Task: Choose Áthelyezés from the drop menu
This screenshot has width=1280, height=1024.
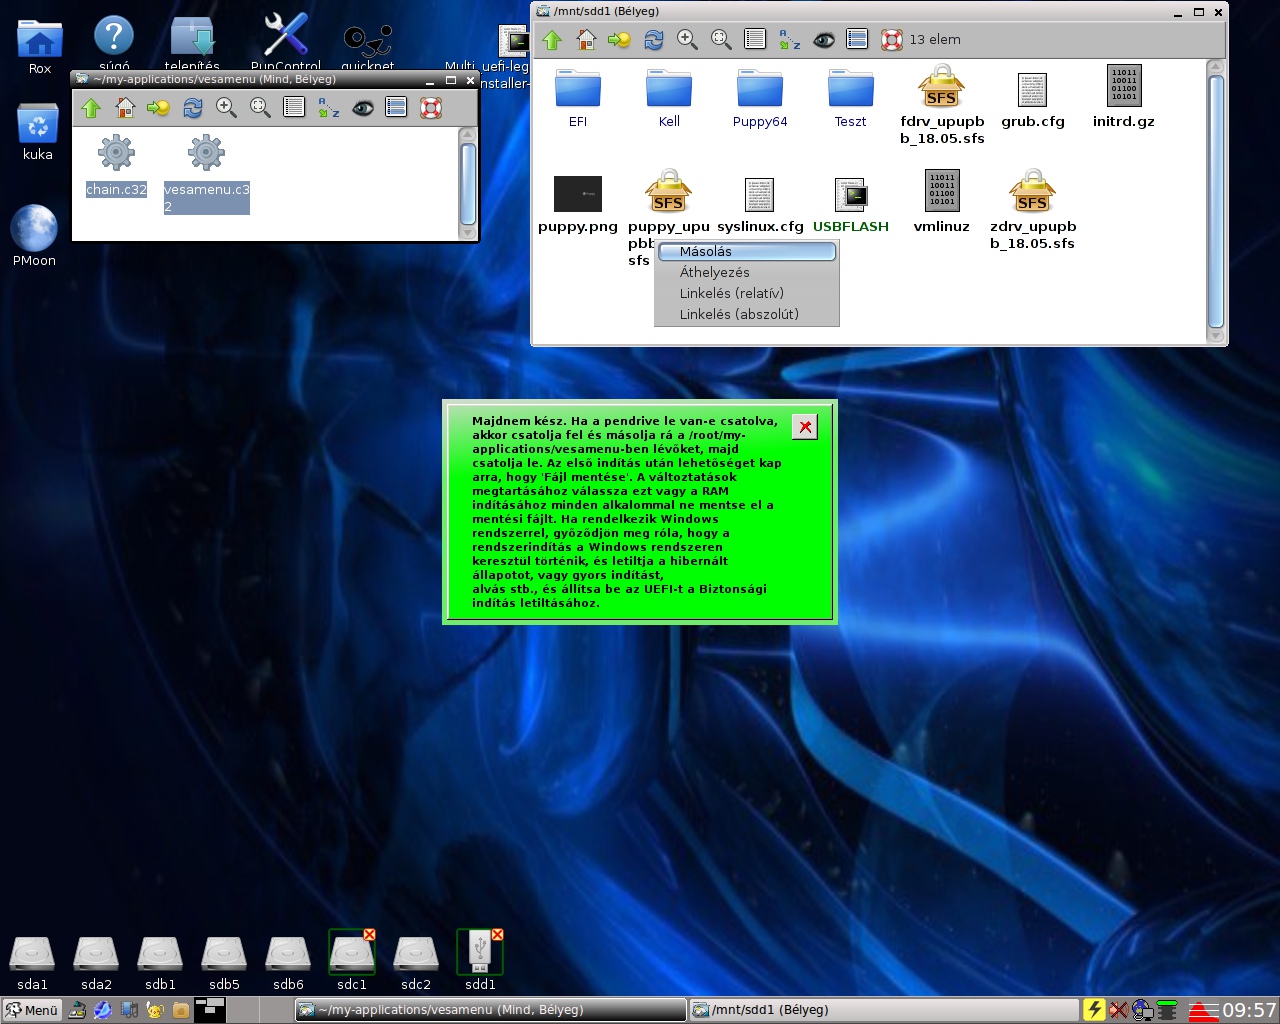Action: (746, 272)
